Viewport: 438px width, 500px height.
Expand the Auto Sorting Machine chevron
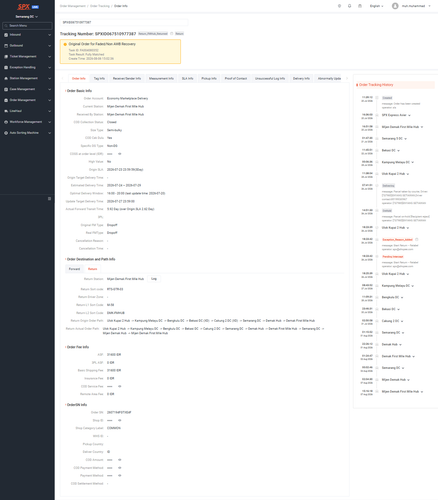pyautogui.click(x=49, y=133)
